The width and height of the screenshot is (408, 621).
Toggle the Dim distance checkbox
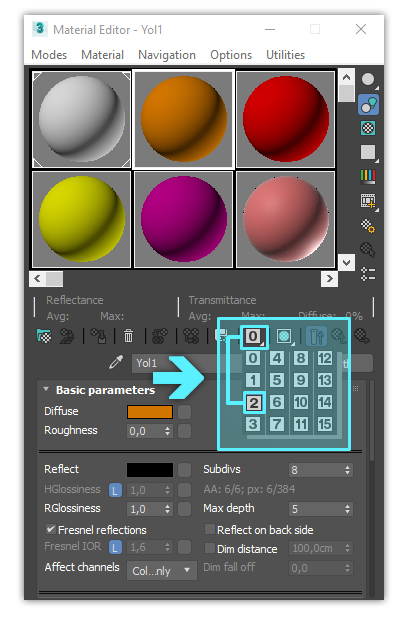[x=209, y=548]
